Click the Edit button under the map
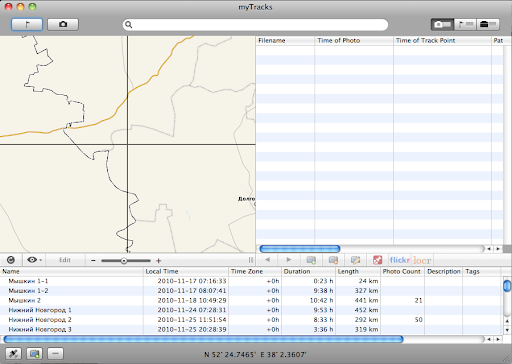 [x=65, y=260]
